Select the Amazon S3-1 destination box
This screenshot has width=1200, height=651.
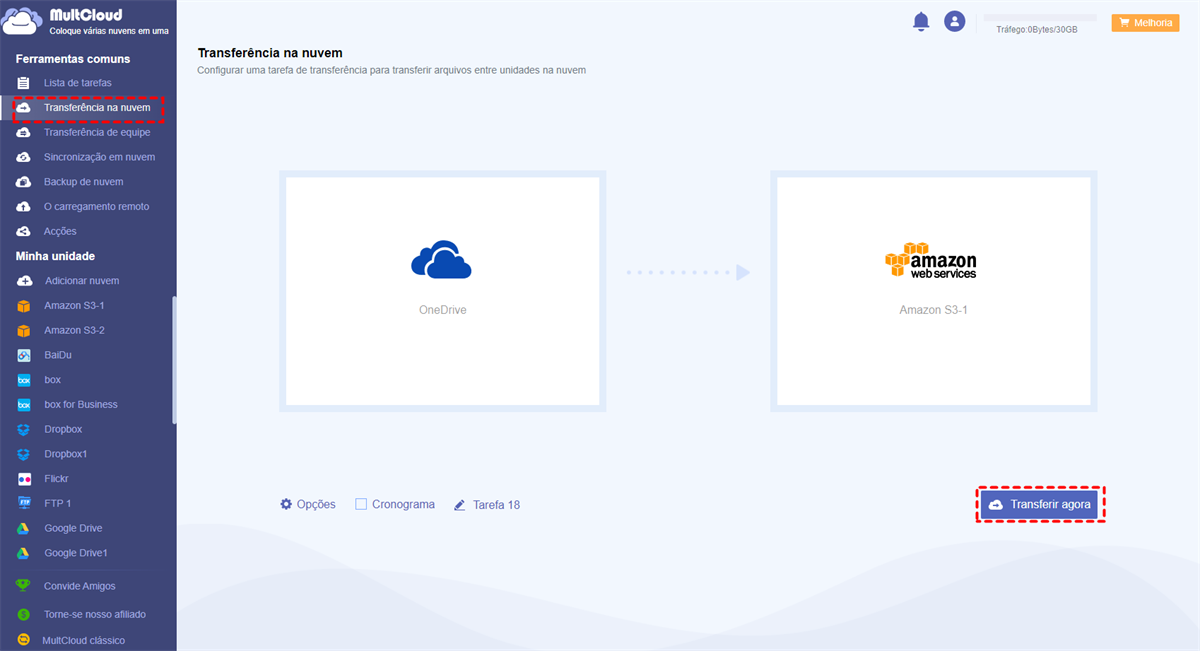[933, 291]
